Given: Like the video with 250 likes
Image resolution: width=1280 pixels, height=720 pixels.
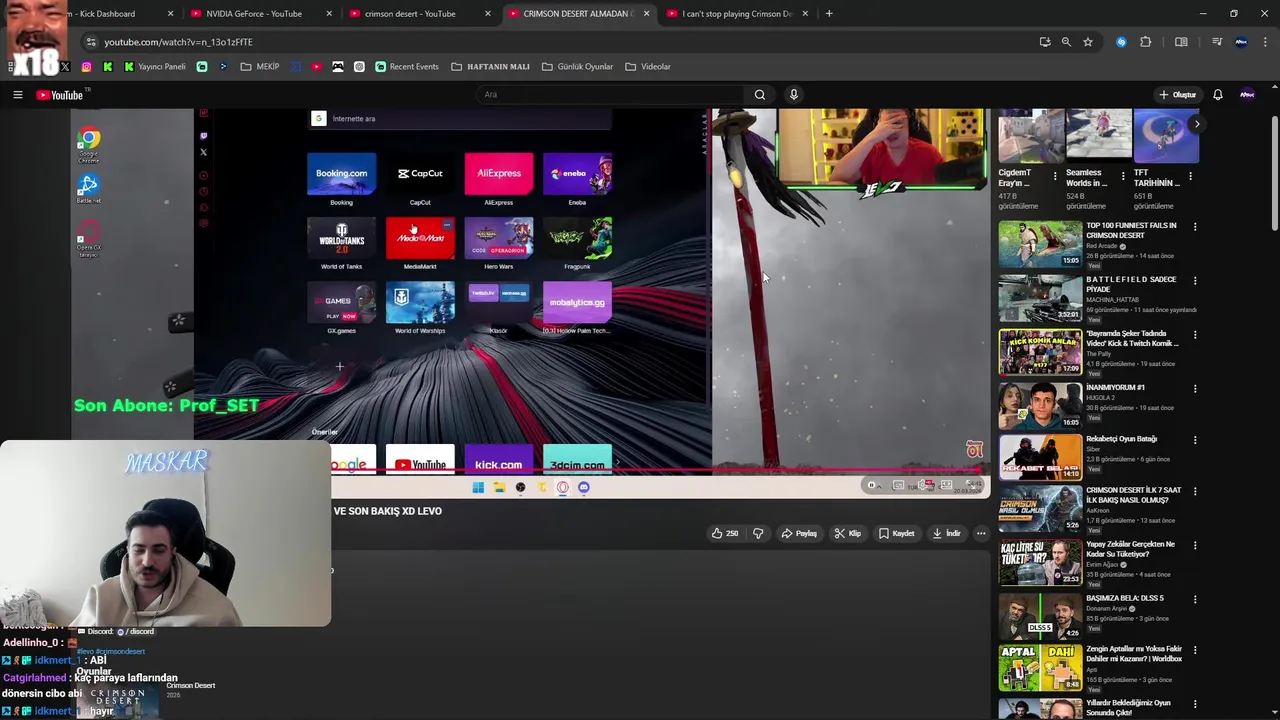Looking at the screenshot, I should click(725, 534).
